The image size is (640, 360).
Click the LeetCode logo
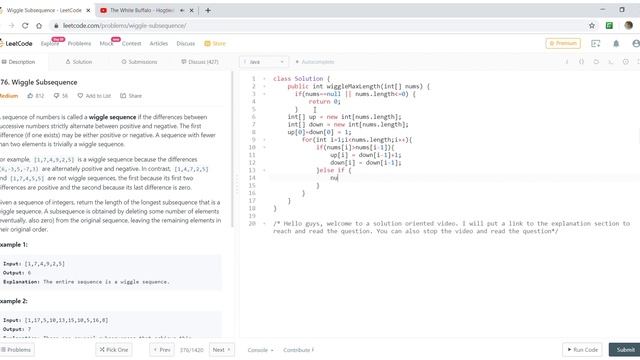click(x=16, y=43)
